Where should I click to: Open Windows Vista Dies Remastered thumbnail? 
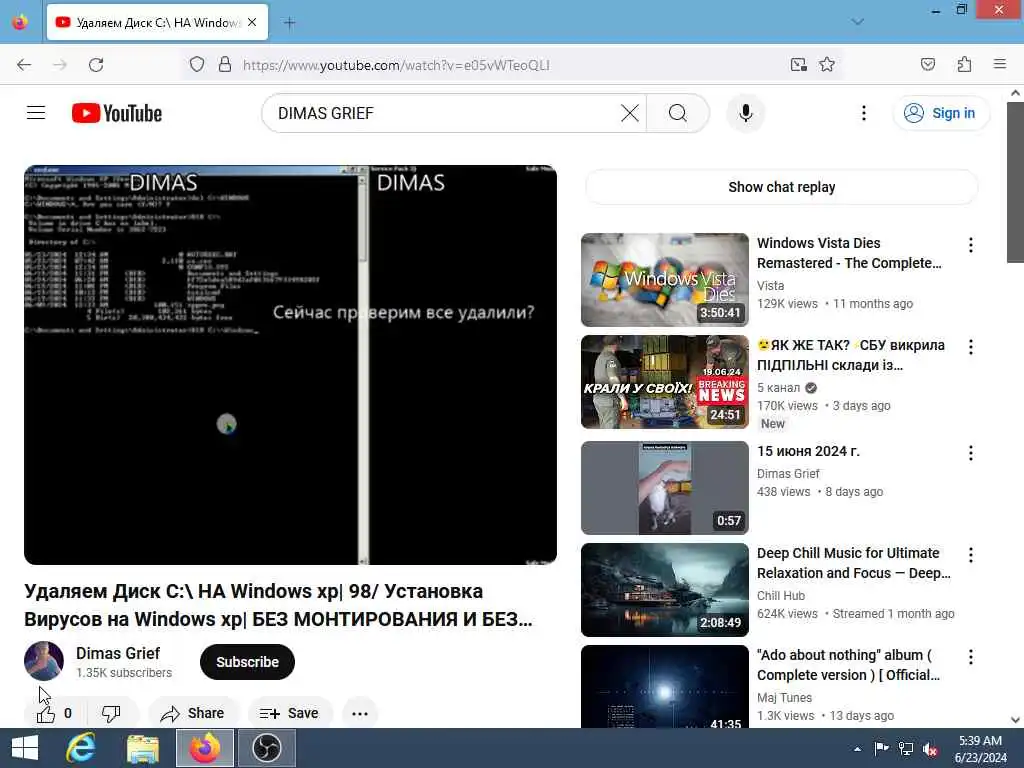pyautogui.click(x=665, y=280)
